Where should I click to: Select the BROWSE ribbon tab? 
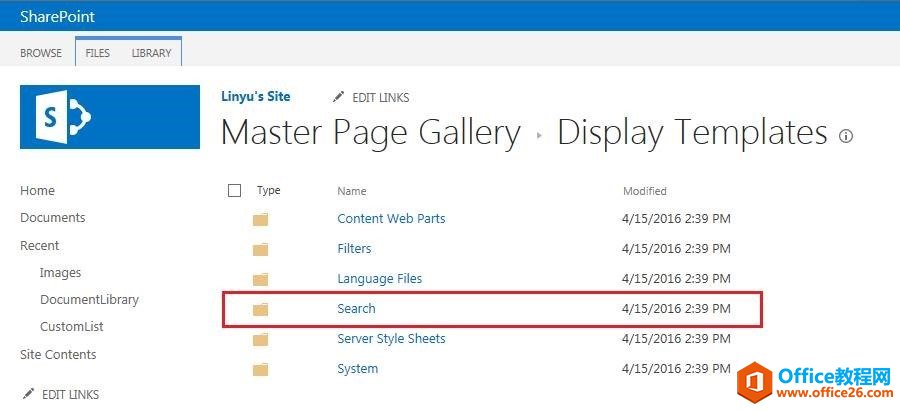pos(41,53)
